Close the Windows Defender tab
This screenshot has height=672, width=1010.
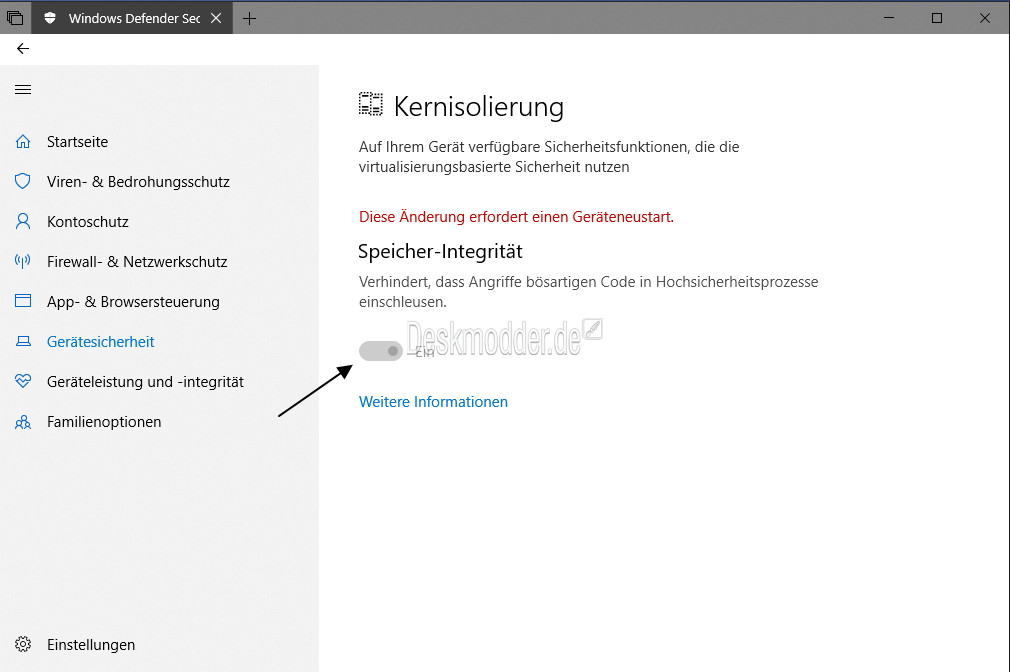216,18
